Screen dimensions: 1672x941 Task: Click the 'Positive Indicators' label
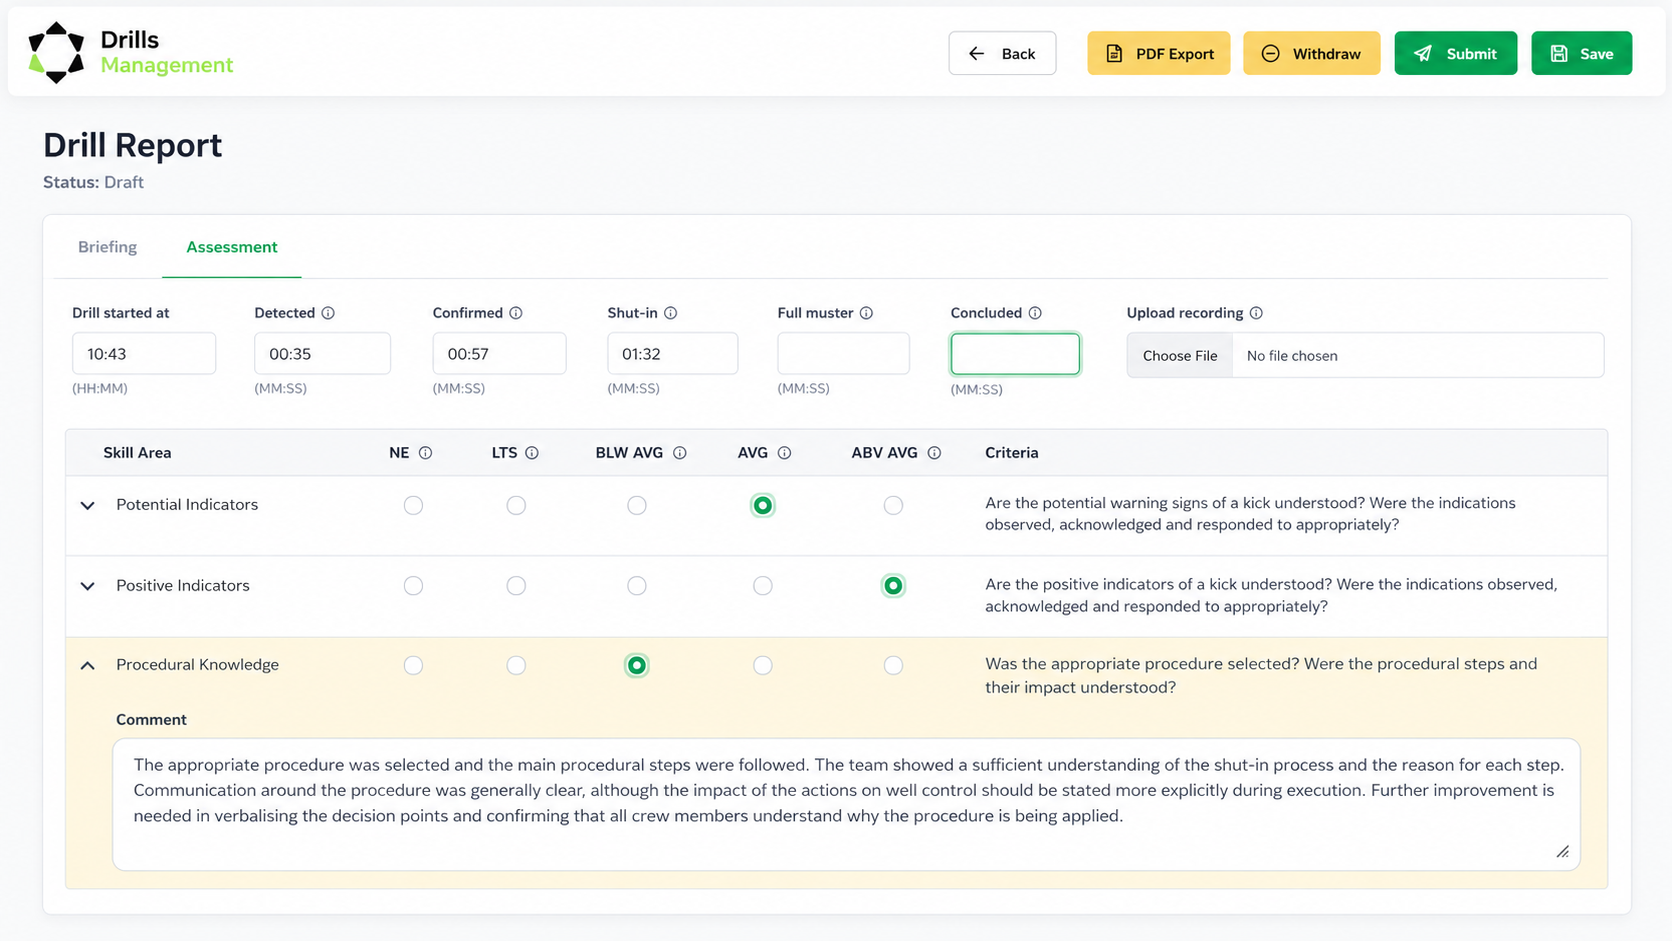183,586
